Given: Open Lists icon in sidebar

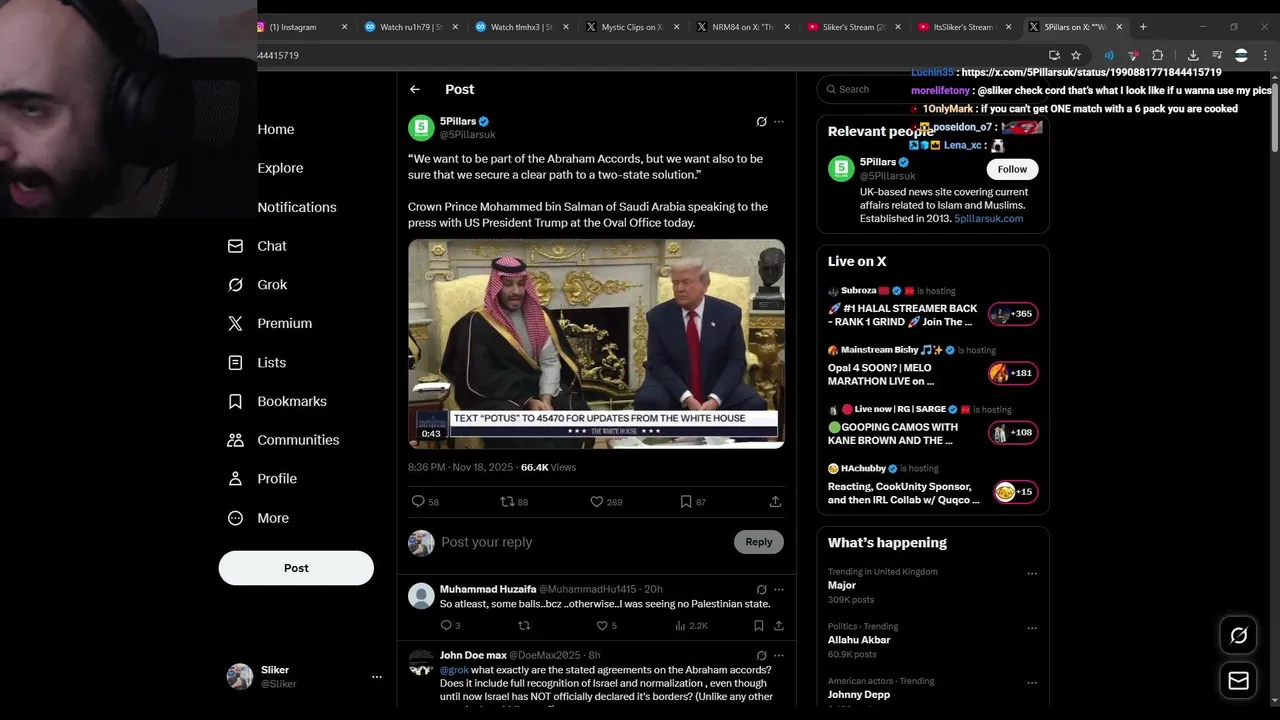Looking at the screenshot, I should (235, 362).
